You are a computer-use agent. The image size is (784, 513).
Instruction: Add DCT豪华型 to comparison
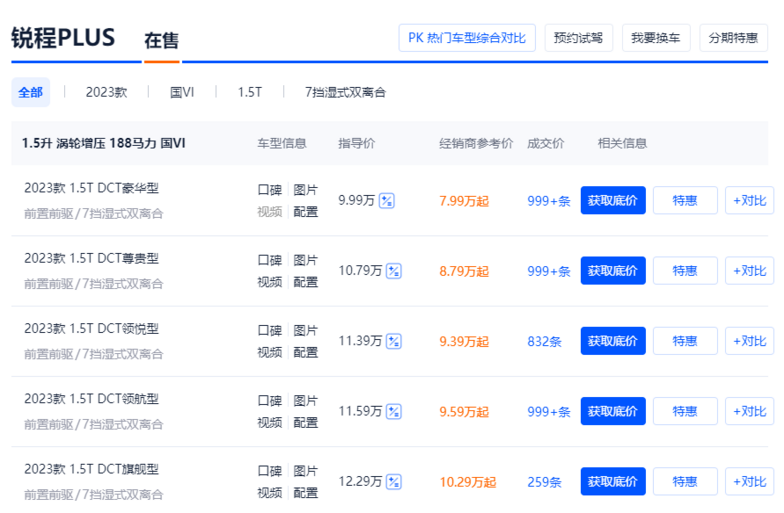click(x=750, y=200)
